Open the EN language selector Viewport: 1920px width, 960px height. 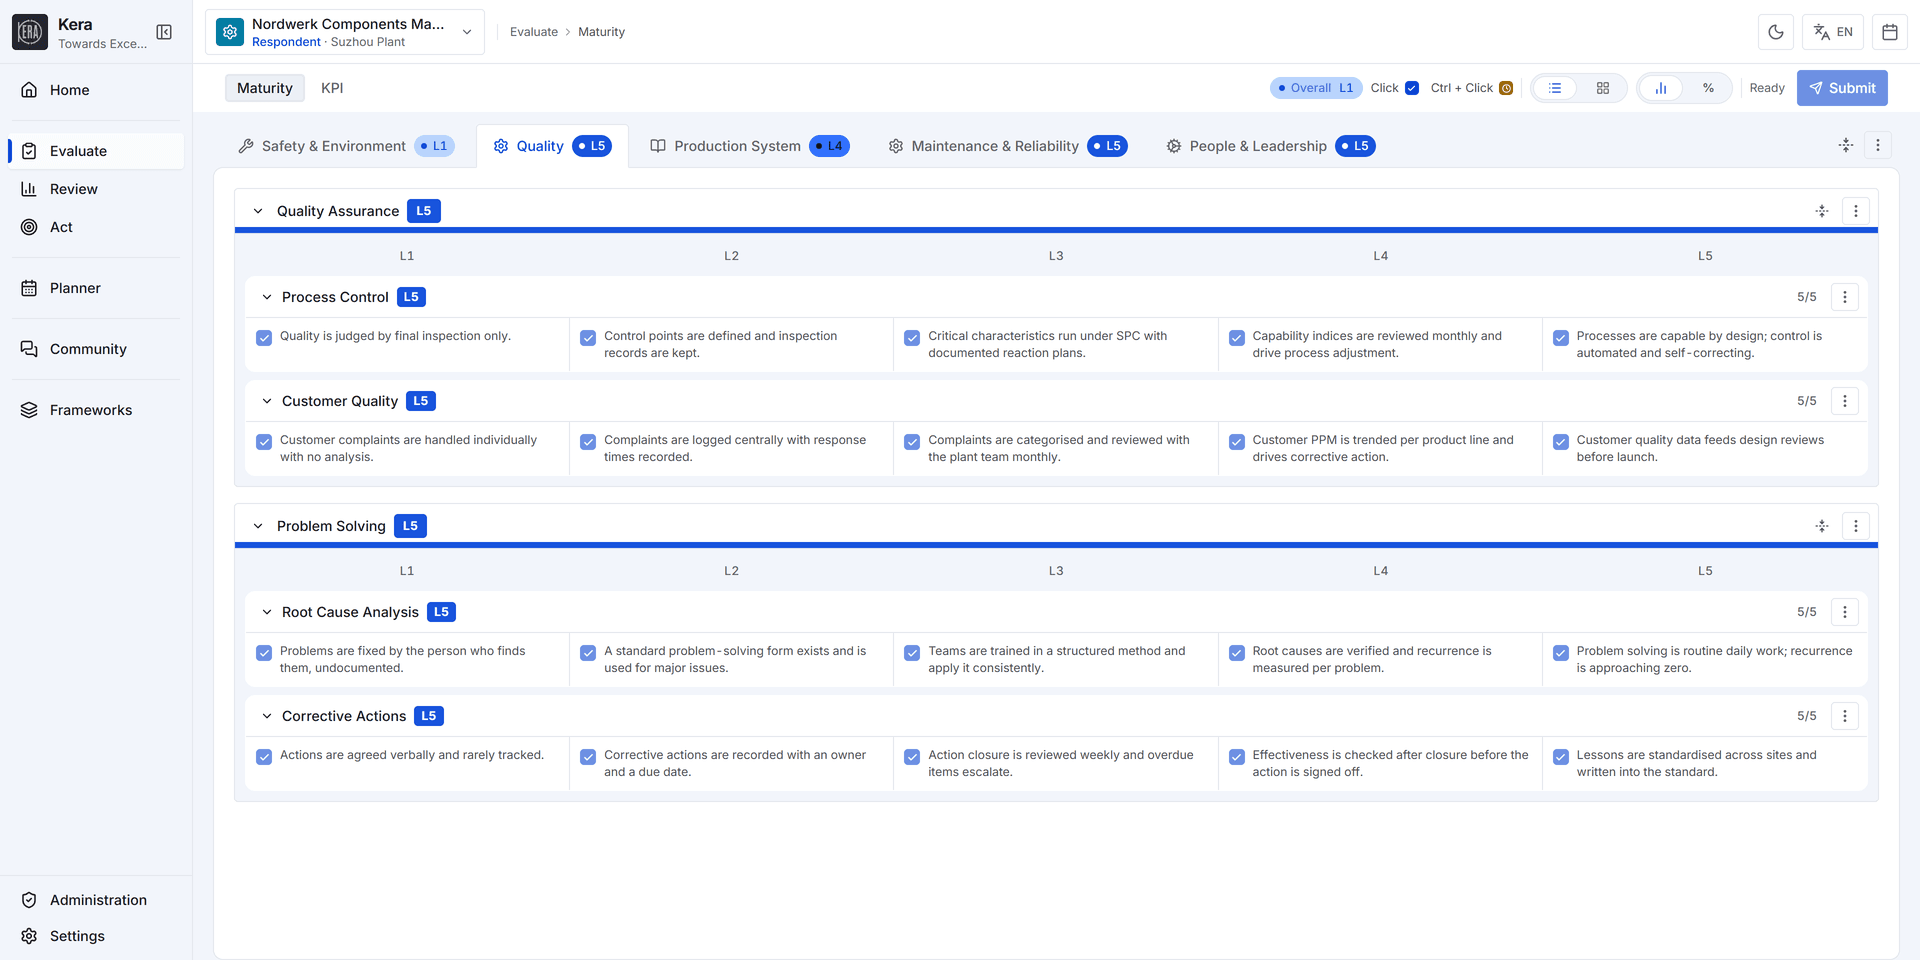(x=1833, y=32)
